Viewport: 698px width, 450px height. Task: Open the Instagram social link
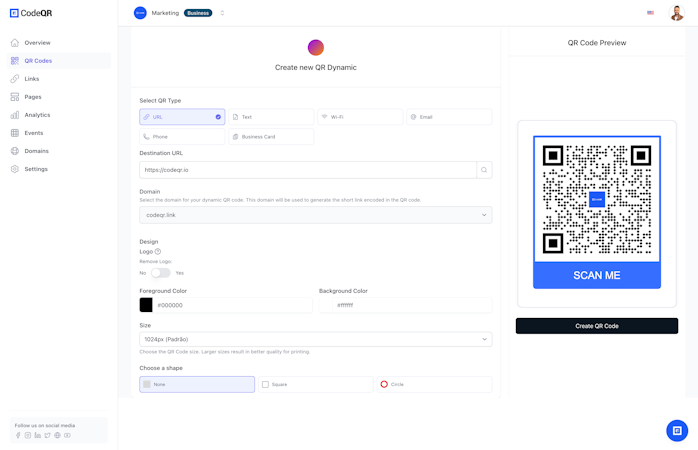coord(28,435)
